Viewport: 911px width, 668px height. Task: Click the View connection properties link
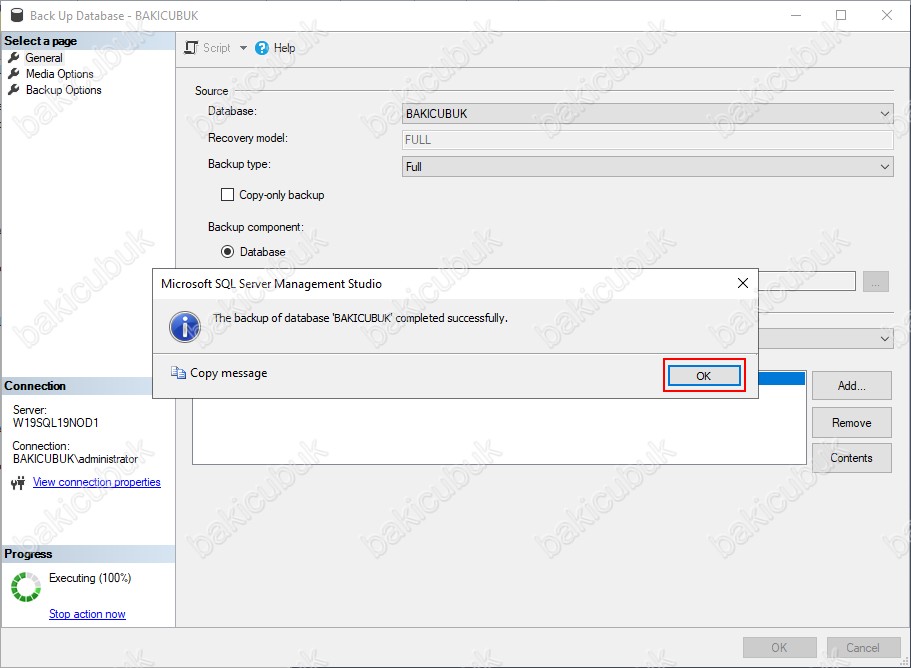click(x=96, y=482)
